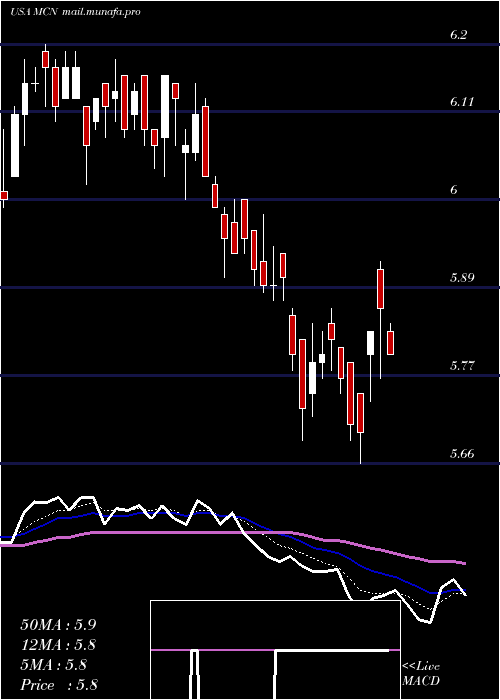The height and width of the screenshot is (700, 500).
Task: Click the last red candlestick on the chart
Action: [391, 343]
